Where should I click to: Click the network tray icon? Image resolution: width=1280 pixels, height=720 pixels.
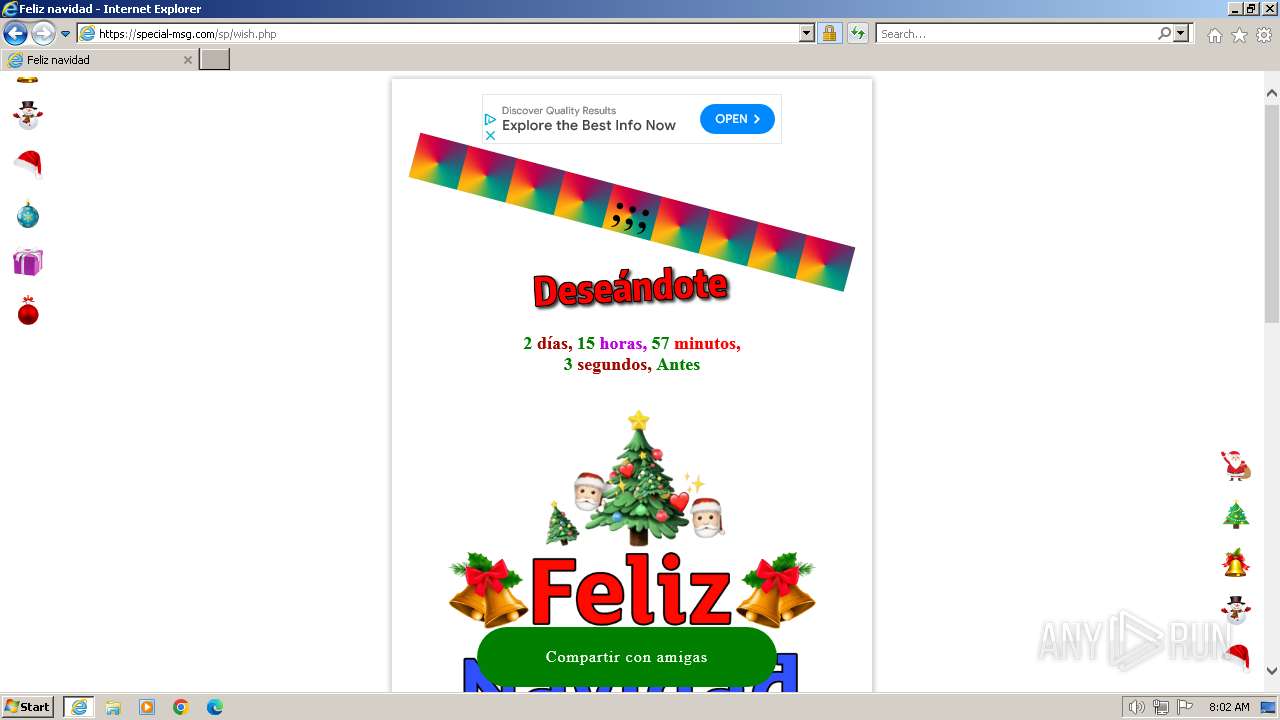coord(1161,707)
